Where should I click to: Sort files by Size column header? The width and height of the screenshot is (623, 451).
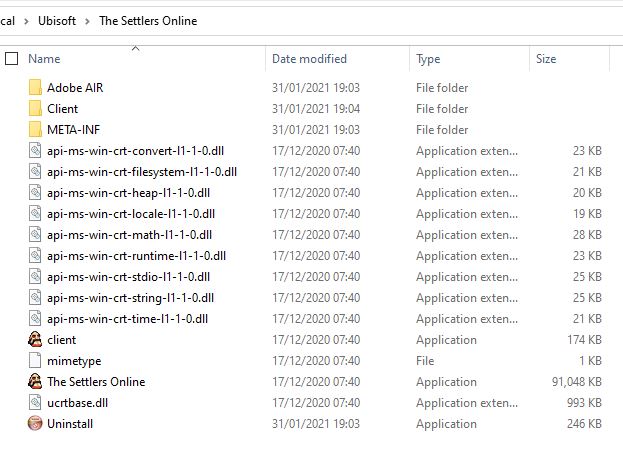546,59
